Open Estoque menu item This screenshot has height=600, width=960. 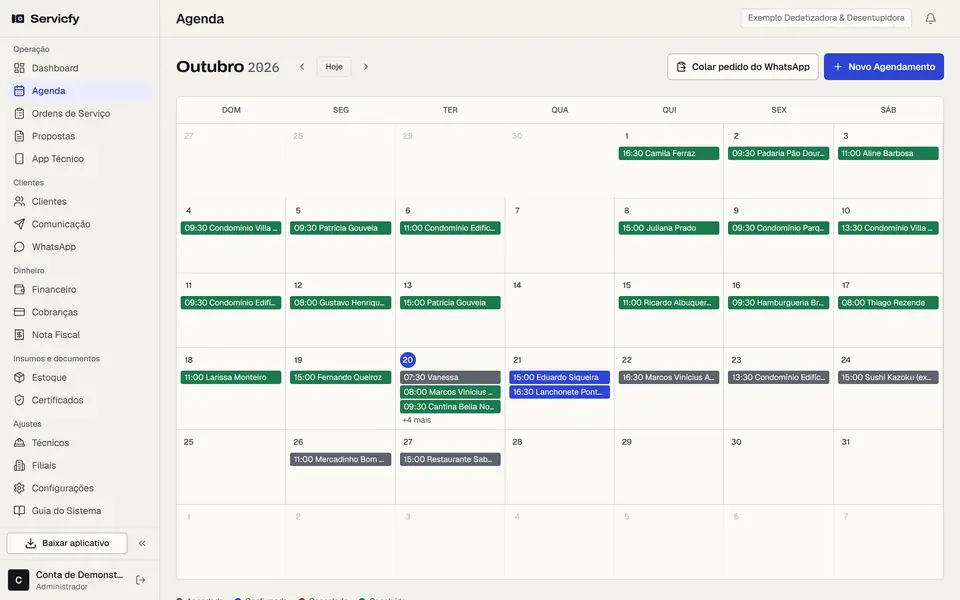tap(82, 378)
